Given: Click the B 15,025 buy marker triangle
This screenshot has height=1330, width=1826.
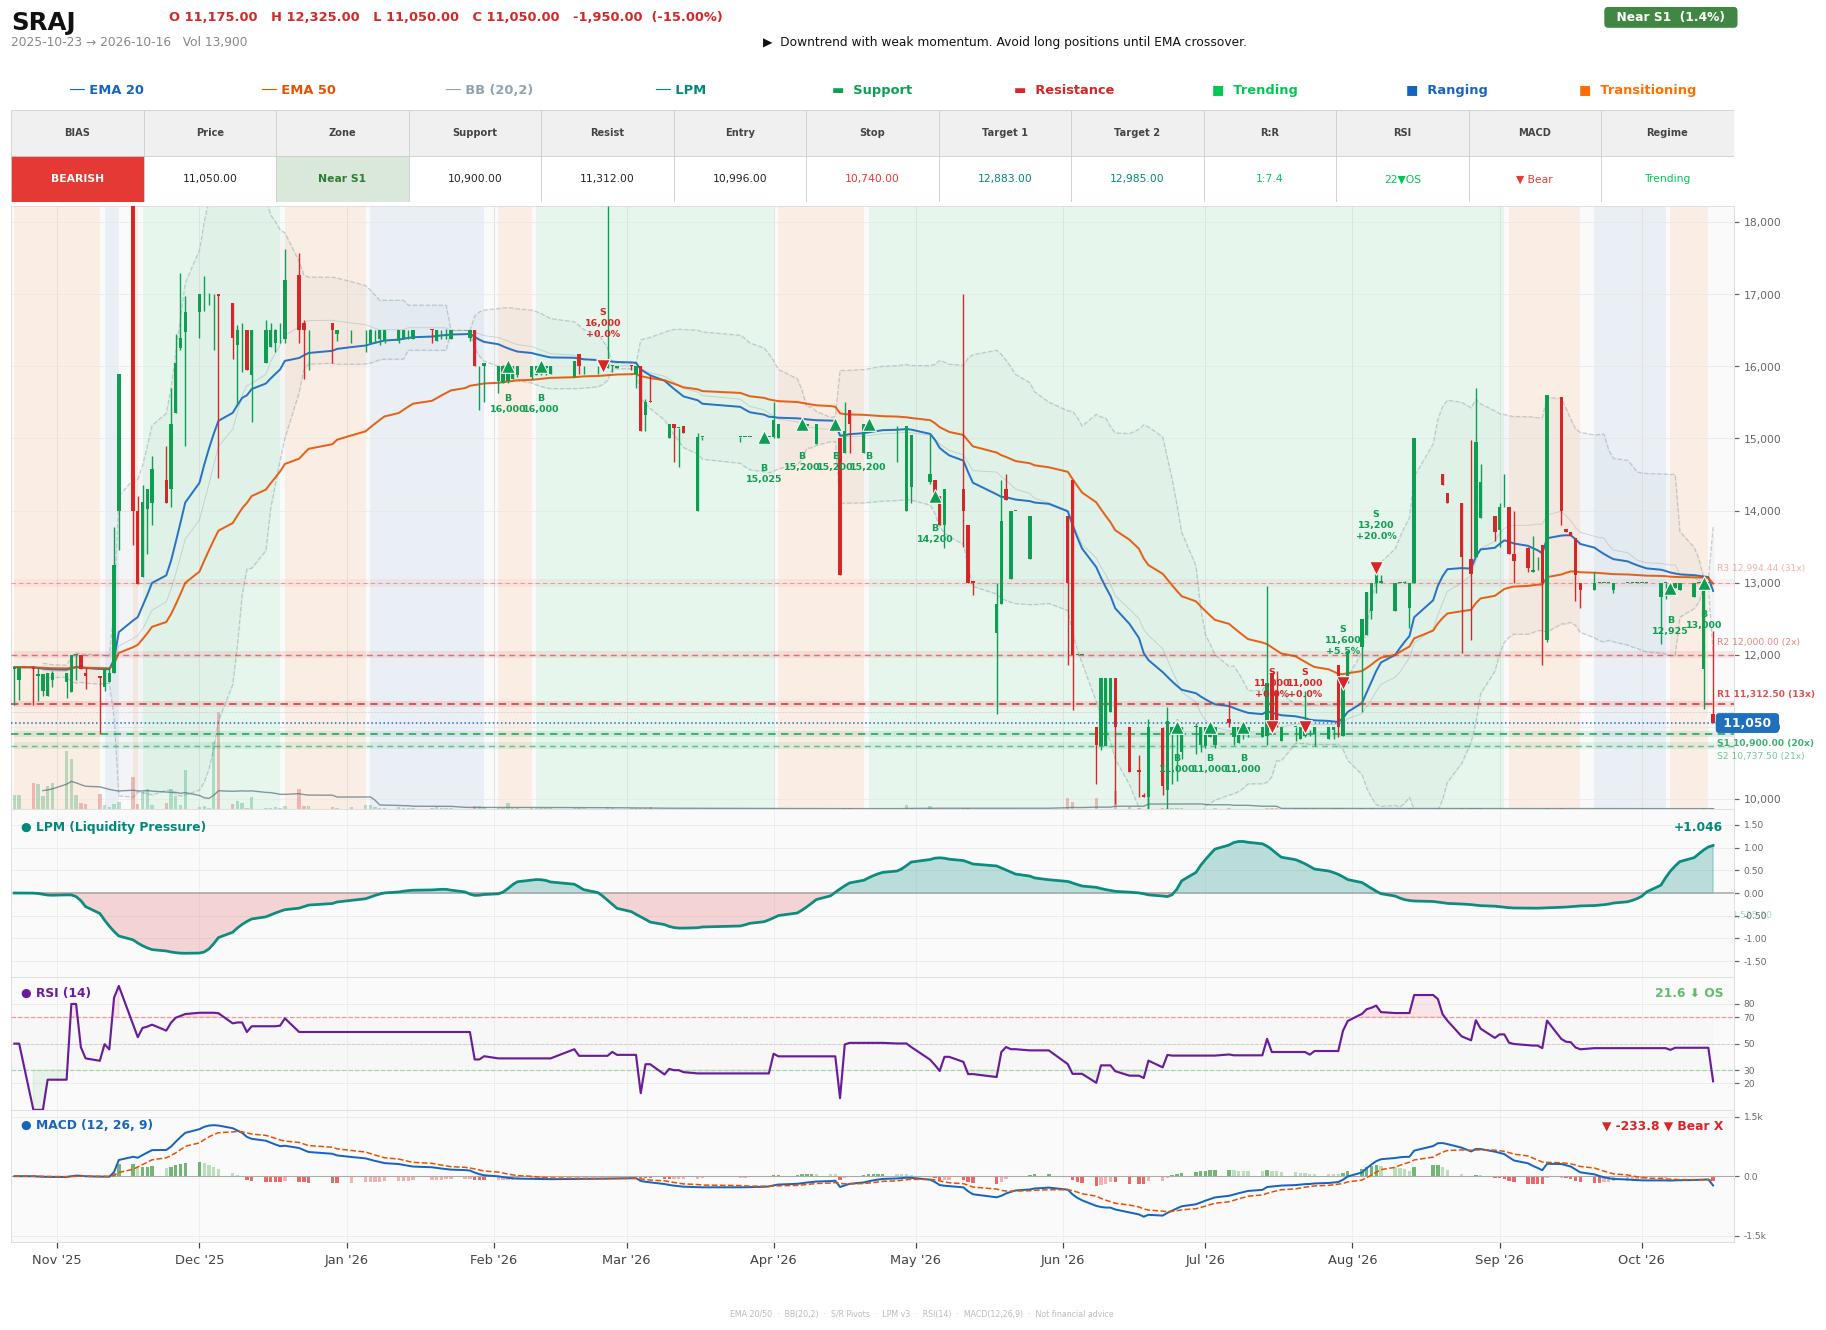Looking at the screenshot, I should [x=764, y=438].
